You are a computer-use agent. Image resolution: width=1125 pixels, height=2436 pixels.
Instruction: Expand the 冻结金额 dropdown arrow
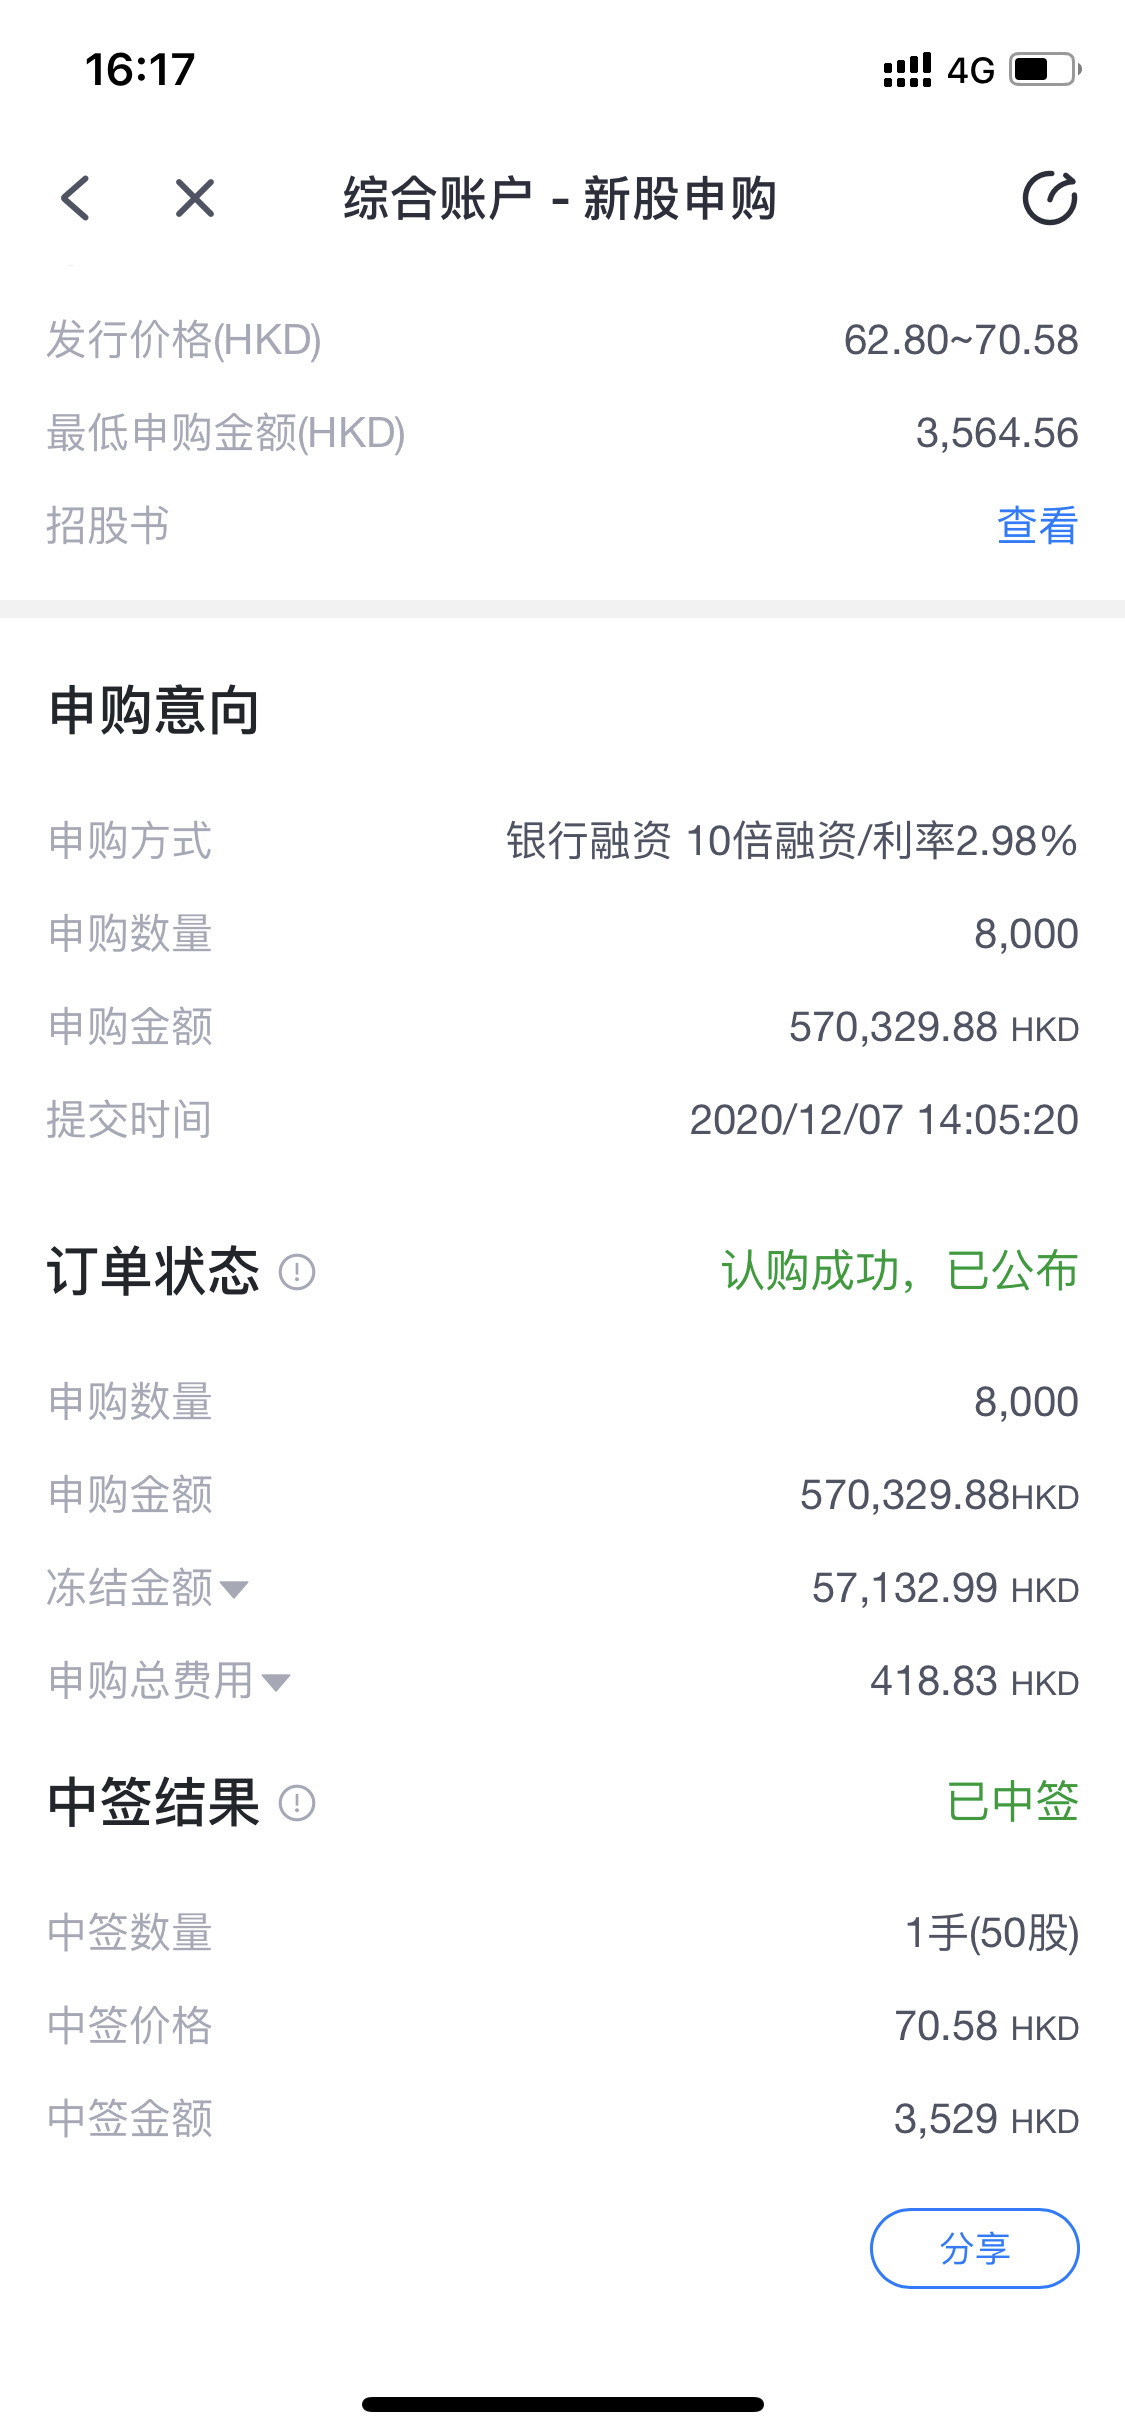pyautogui.click(x=234, y=1589)
